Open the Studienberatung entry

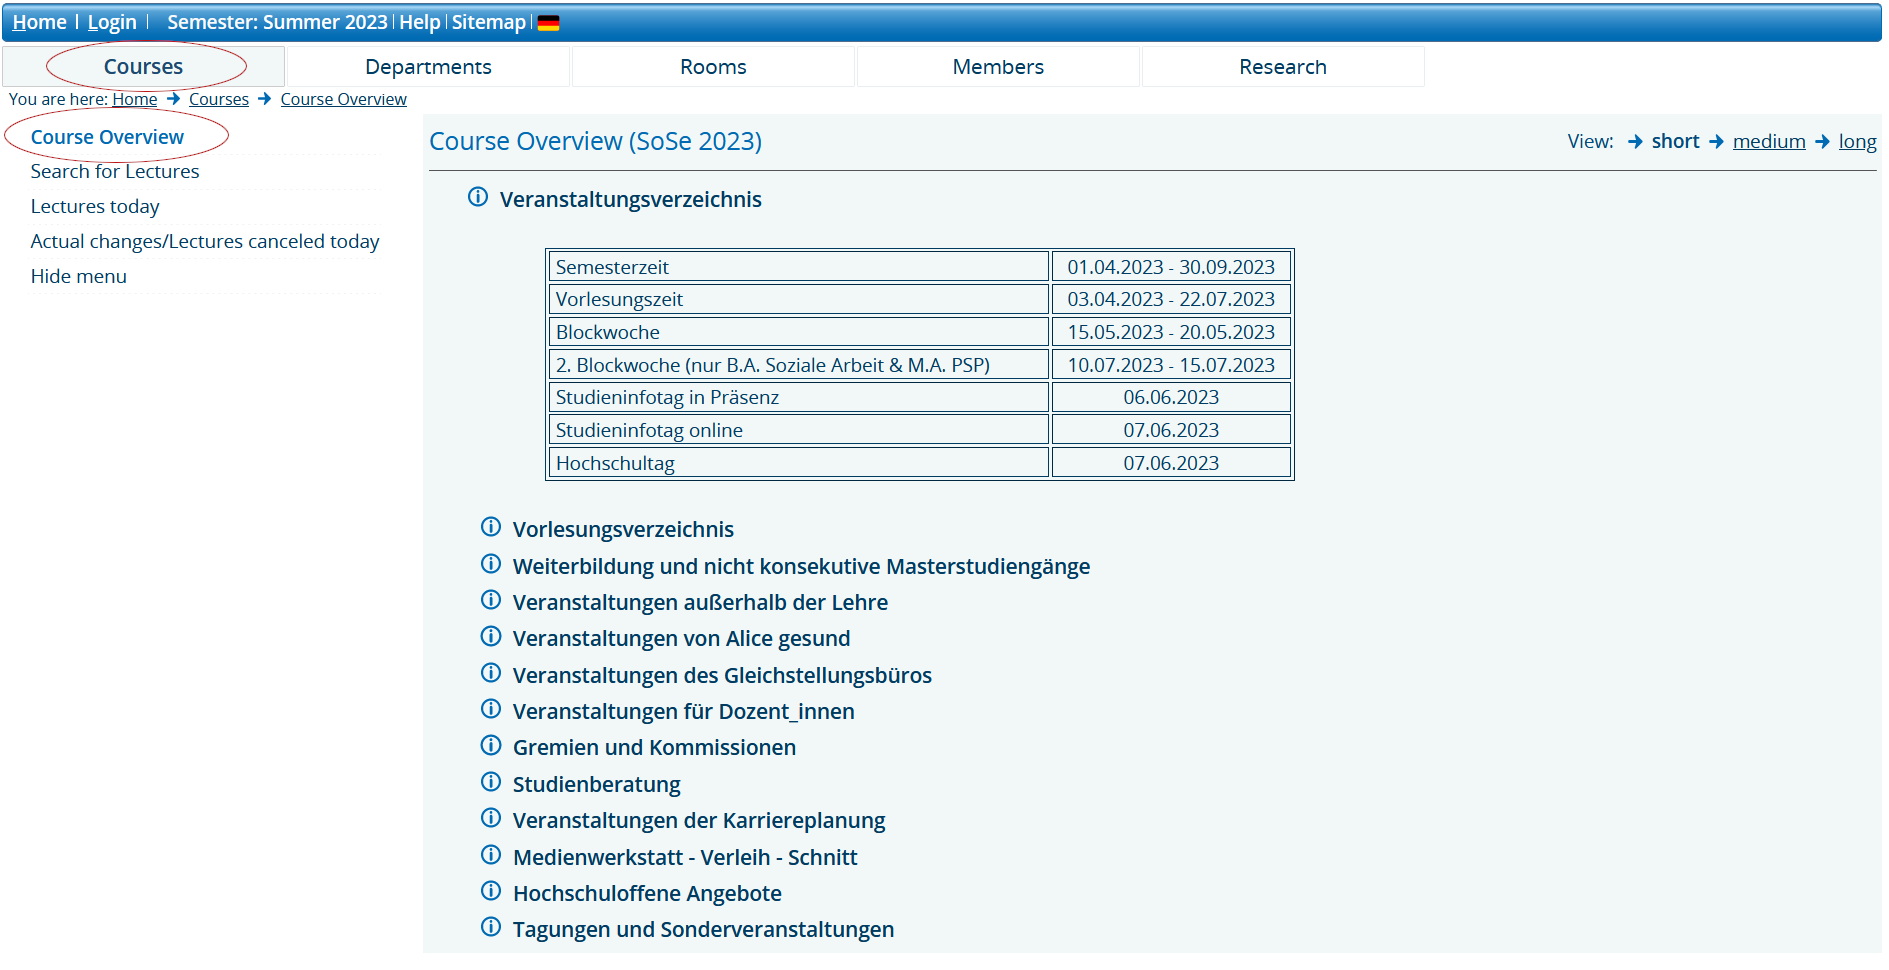(x=596, y=784)
